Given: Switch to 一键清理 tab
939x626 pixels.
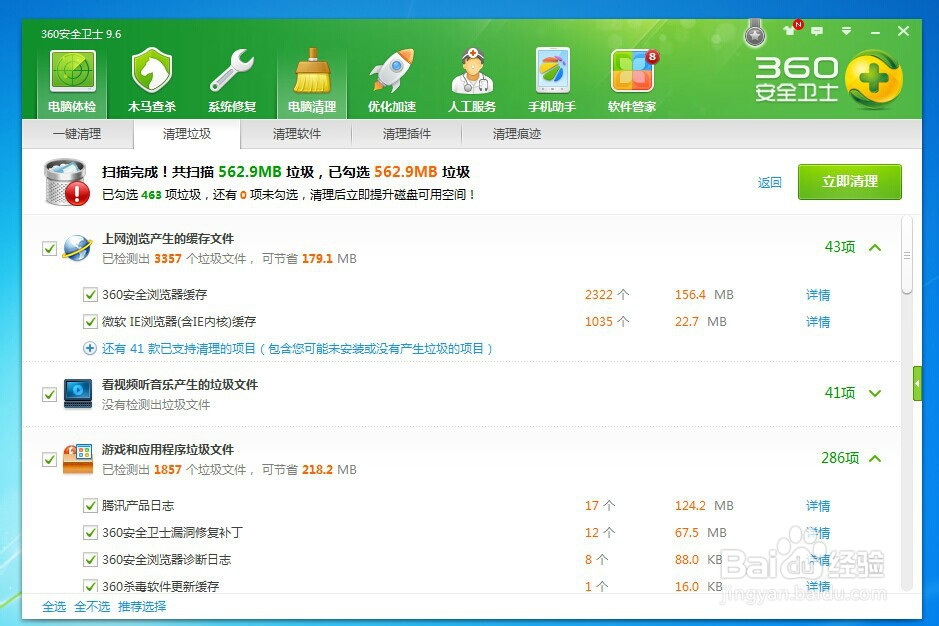Looking at the screenshot, I should (77, 134).
